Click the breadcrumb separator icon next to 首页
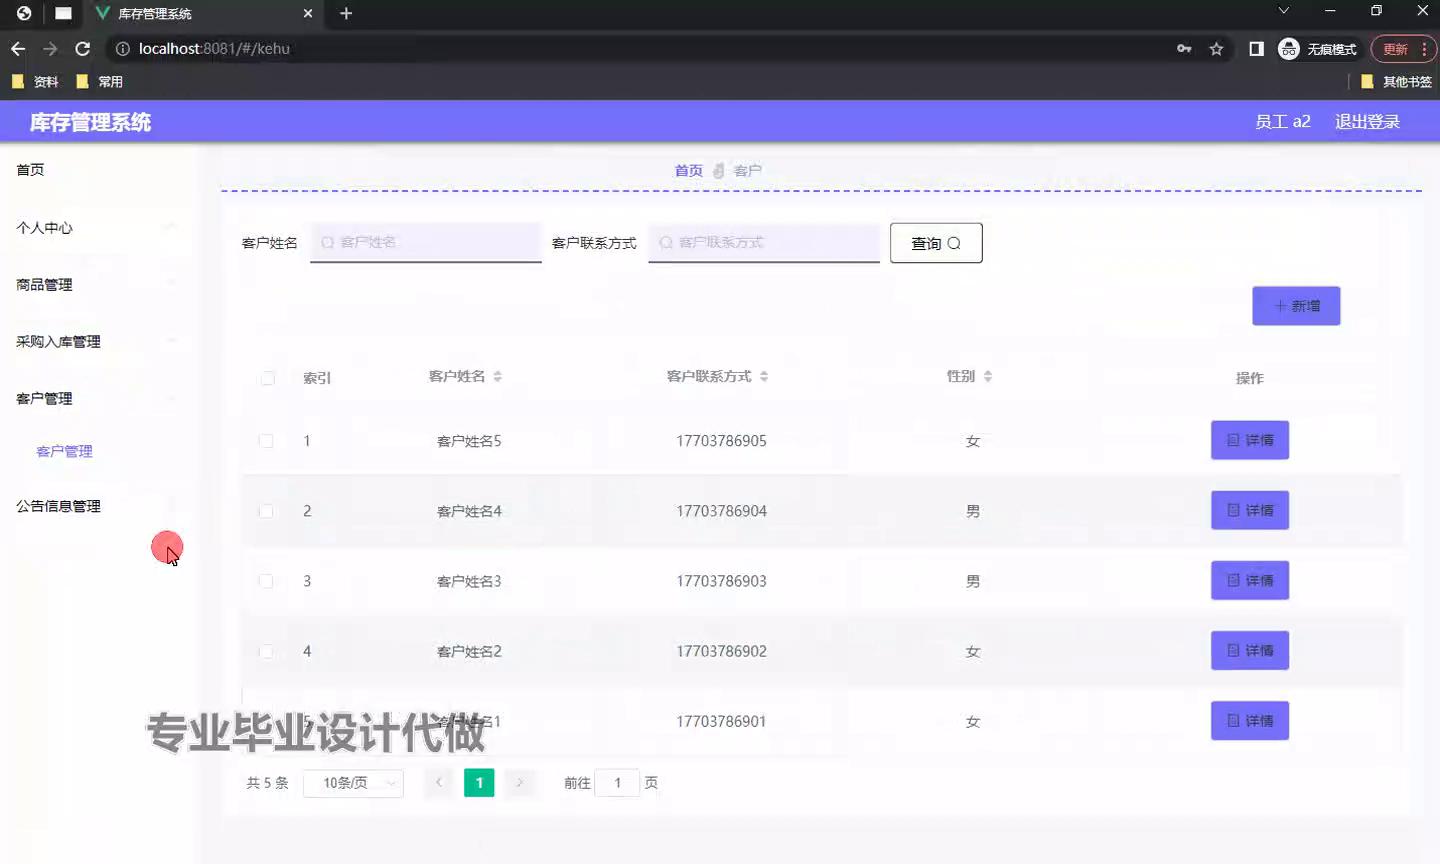This screenshot has width=1440, height=864. tap(717, 170)
